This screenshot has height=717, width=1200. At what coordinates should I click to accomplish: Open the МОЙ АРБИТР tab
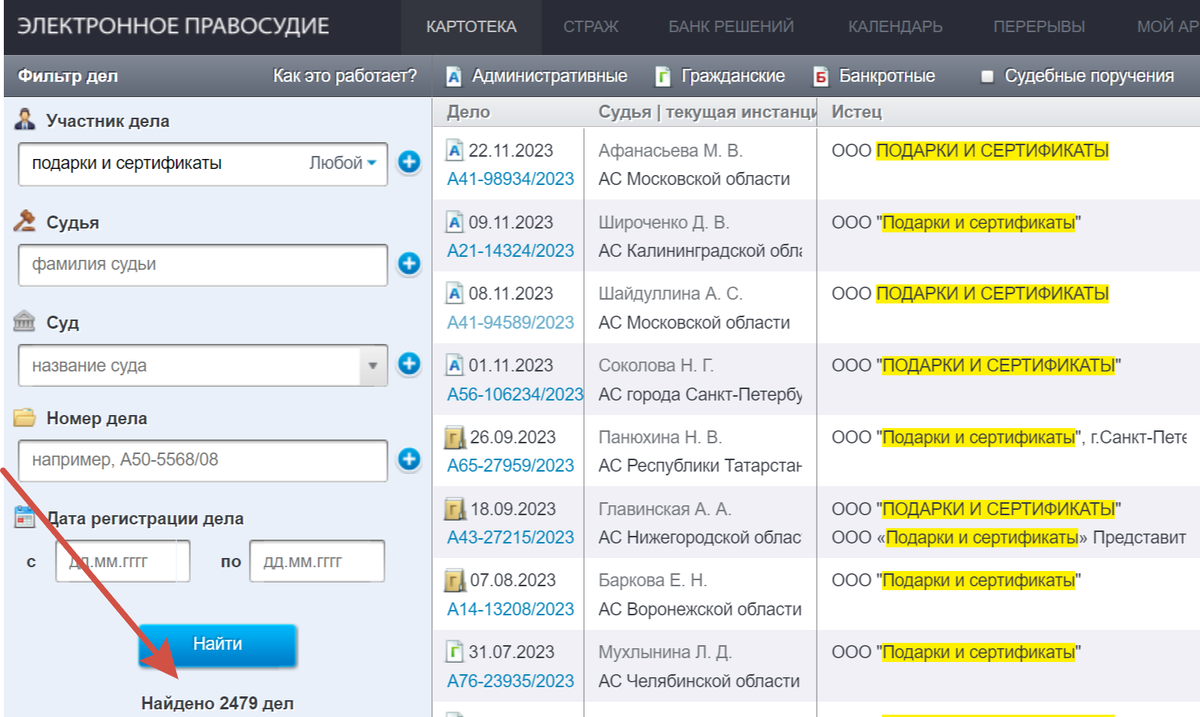pos(1166,27)
